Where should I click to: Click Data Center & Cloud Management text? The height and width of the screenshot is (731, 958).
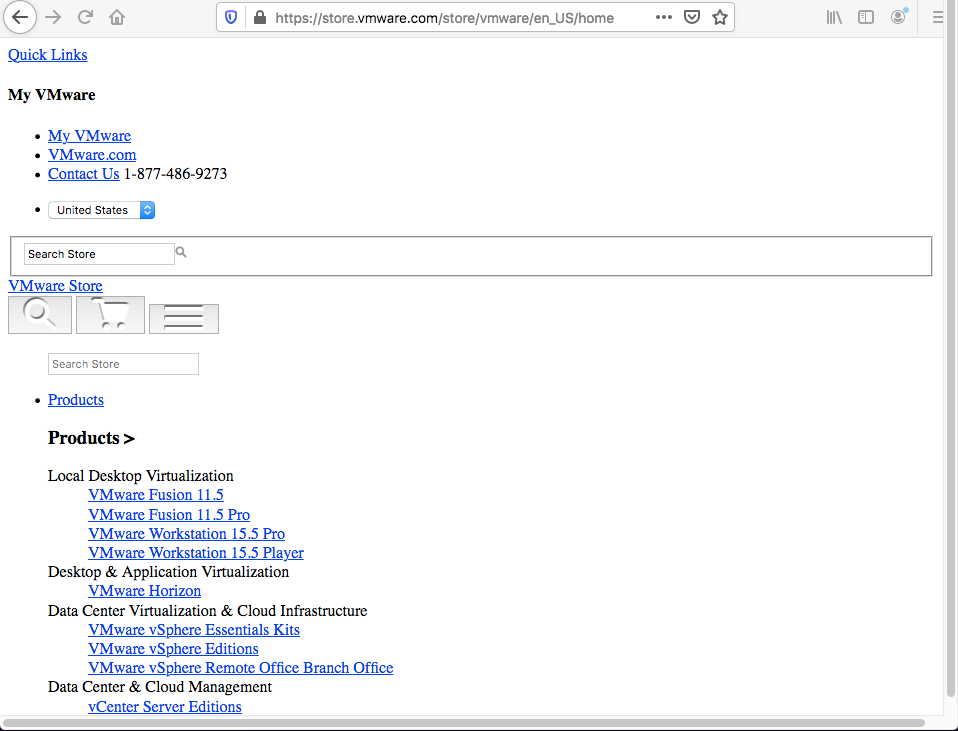(x=160, y=687)
